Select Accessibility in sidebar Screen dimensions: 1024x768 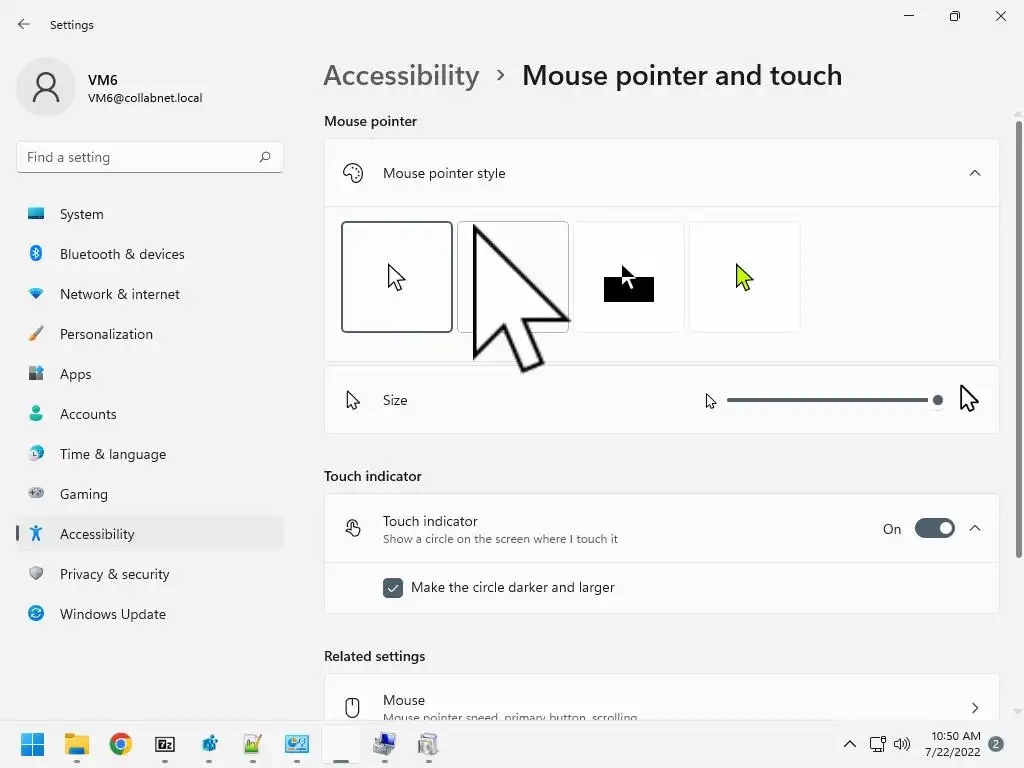[150, 534]
